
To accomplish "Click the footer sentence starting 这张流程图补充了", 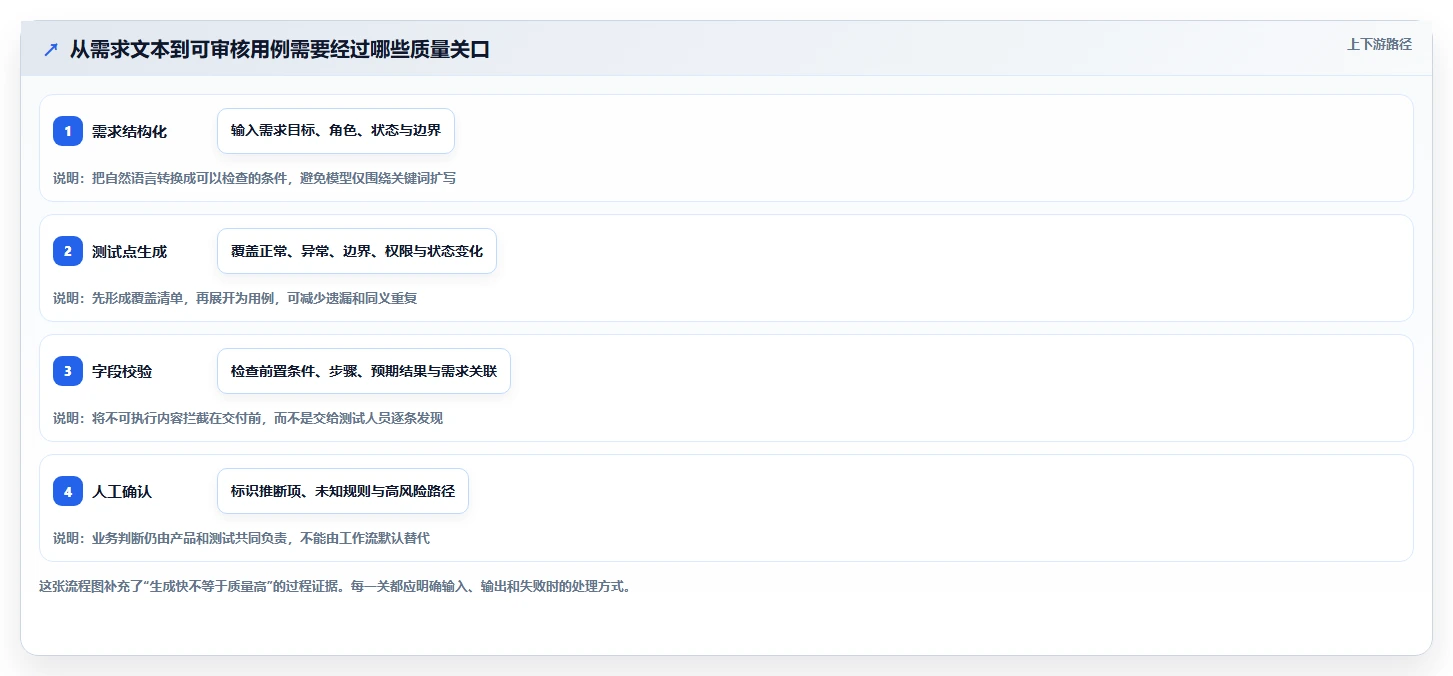I will (x=335, y=586).
